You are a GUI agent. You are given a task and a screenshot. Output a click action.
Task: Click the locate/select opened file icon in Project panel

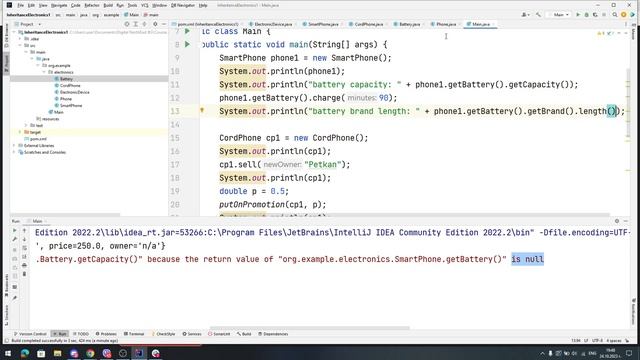coord(127,24)
